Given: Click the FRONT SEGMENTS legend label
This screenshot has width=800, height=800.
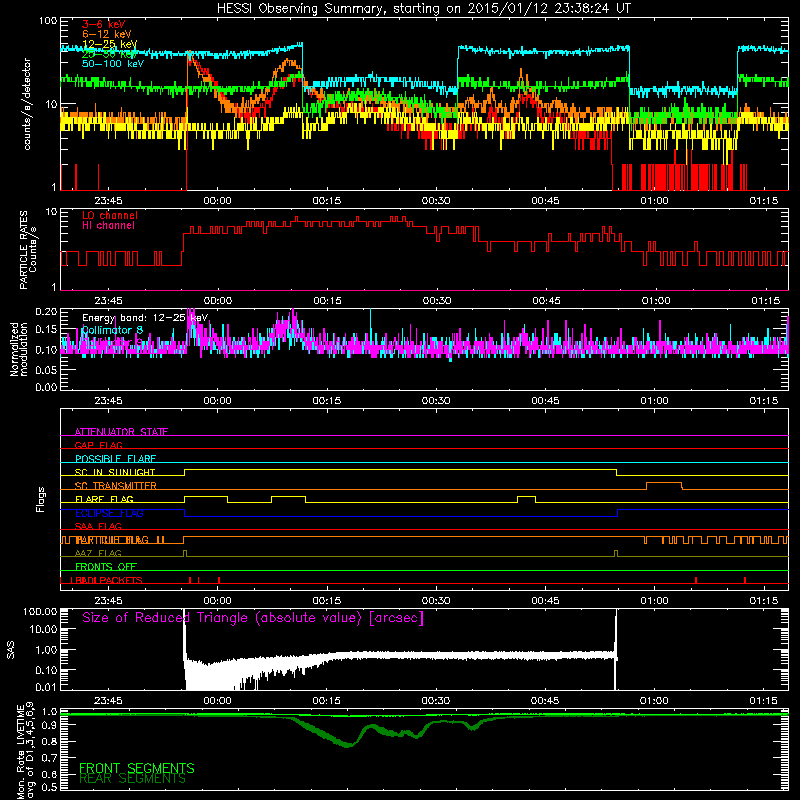Looking at the screenshot, I should 137,768.
